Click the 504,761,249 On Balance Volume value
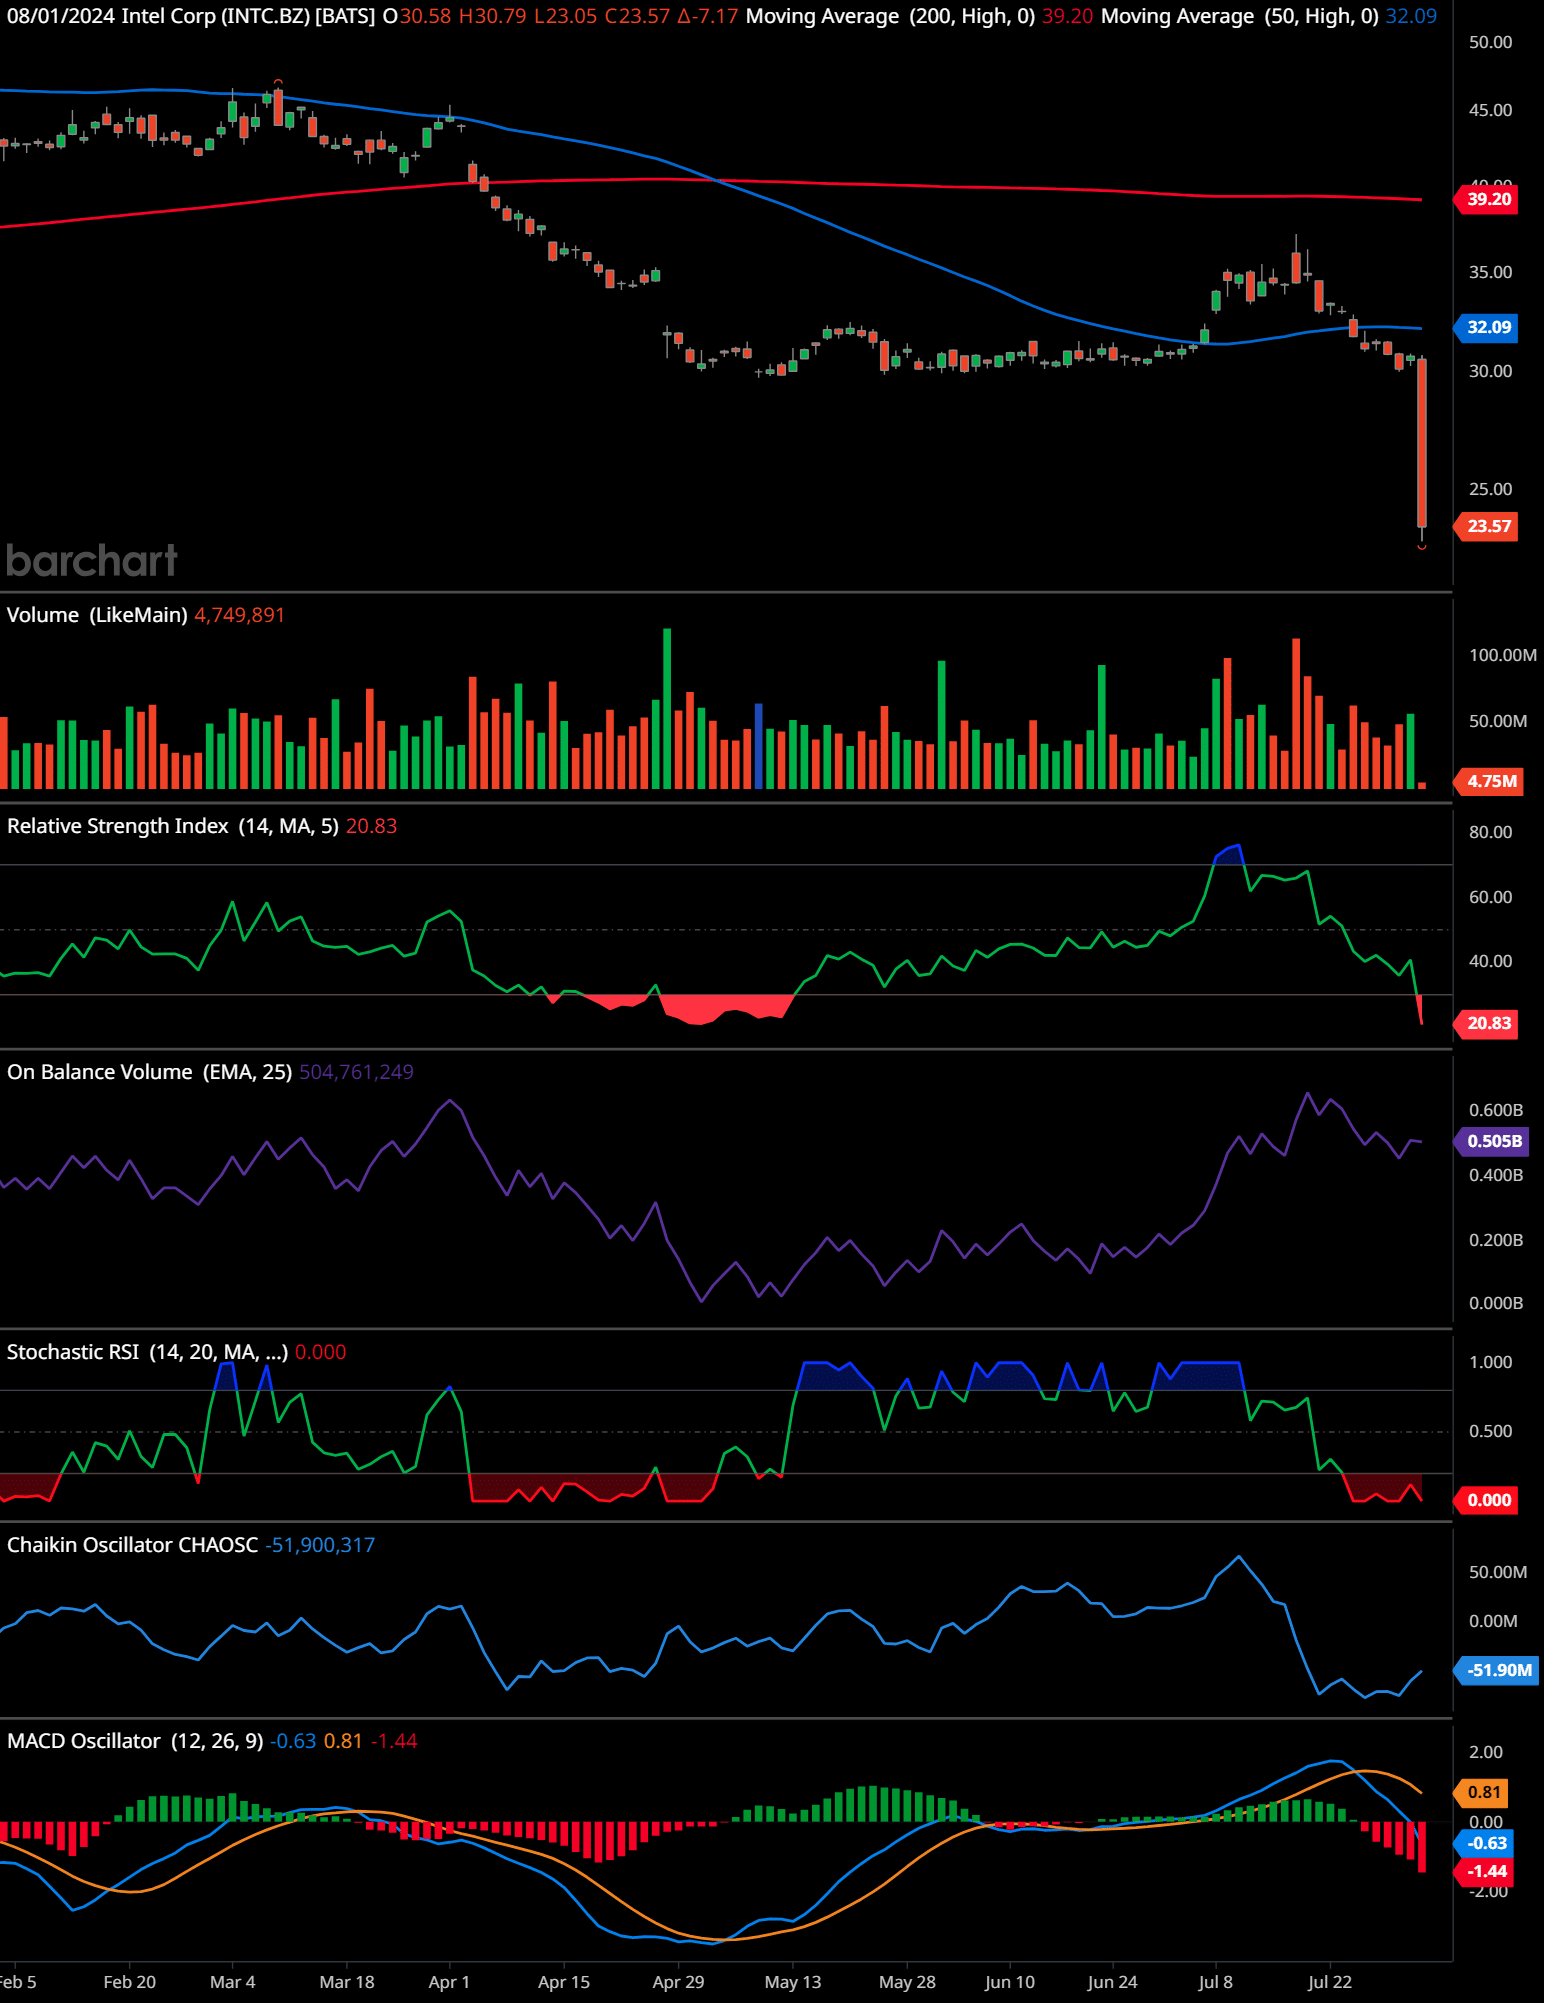Image resolution: width=1544 pixels, height=2003 pixels. pyautogui.click(x=356, y=1072)
